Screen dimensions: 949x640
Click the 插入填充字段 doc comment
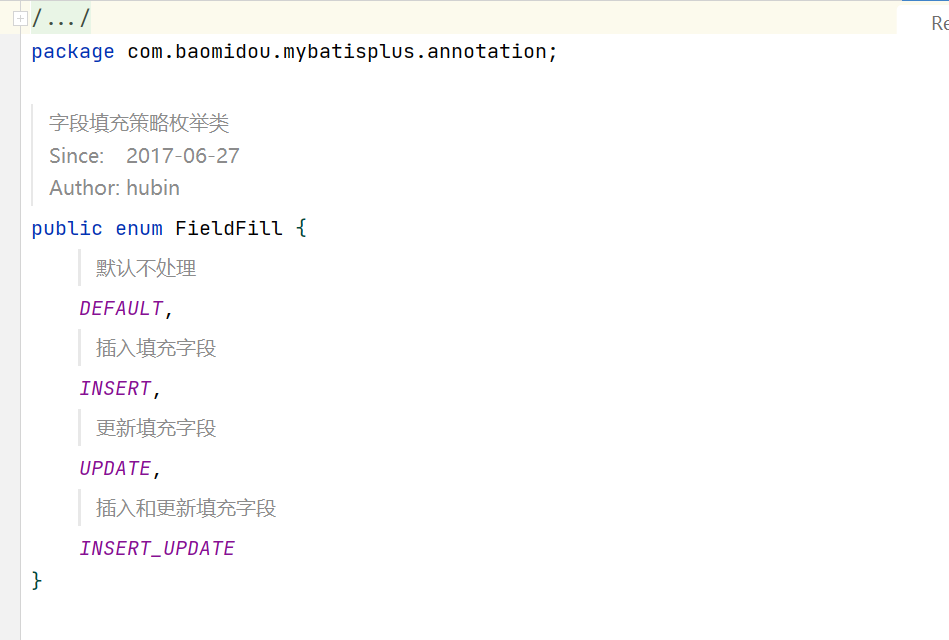pos(156,348)
